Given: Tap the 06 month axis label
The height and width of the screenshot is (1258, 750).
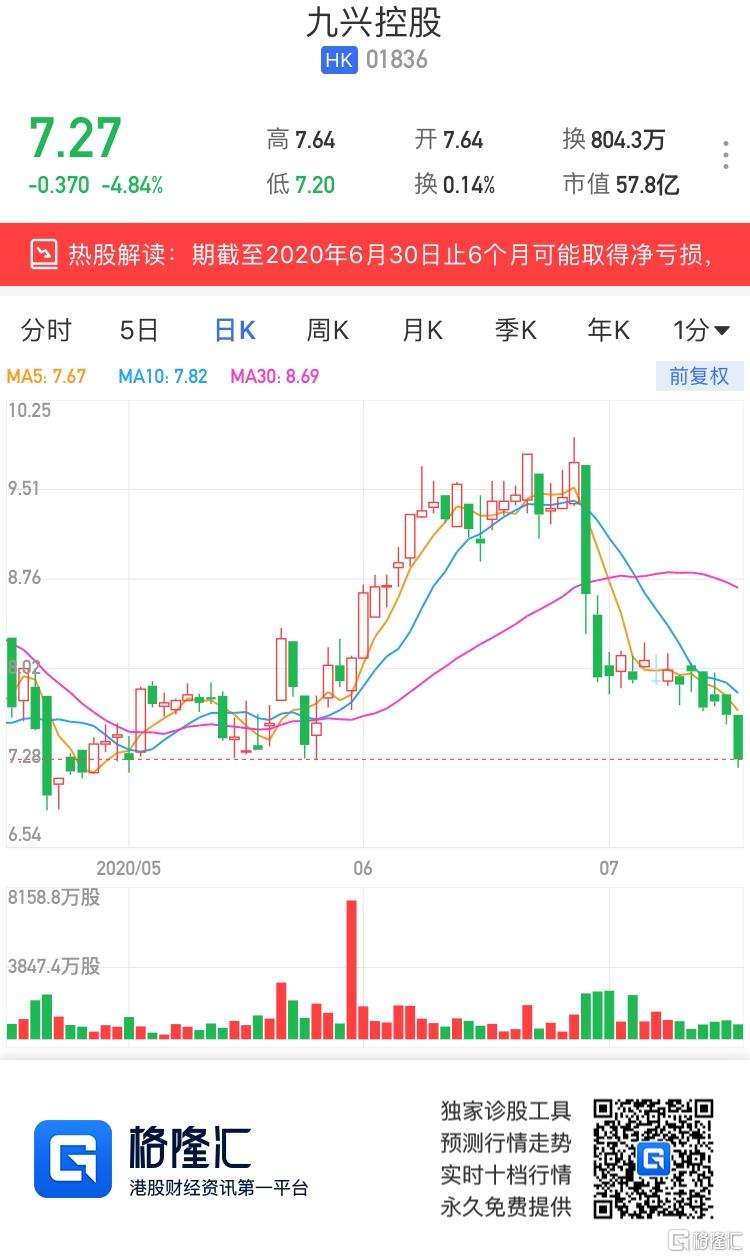Looking at the screenshot, I should pos(362,867).
